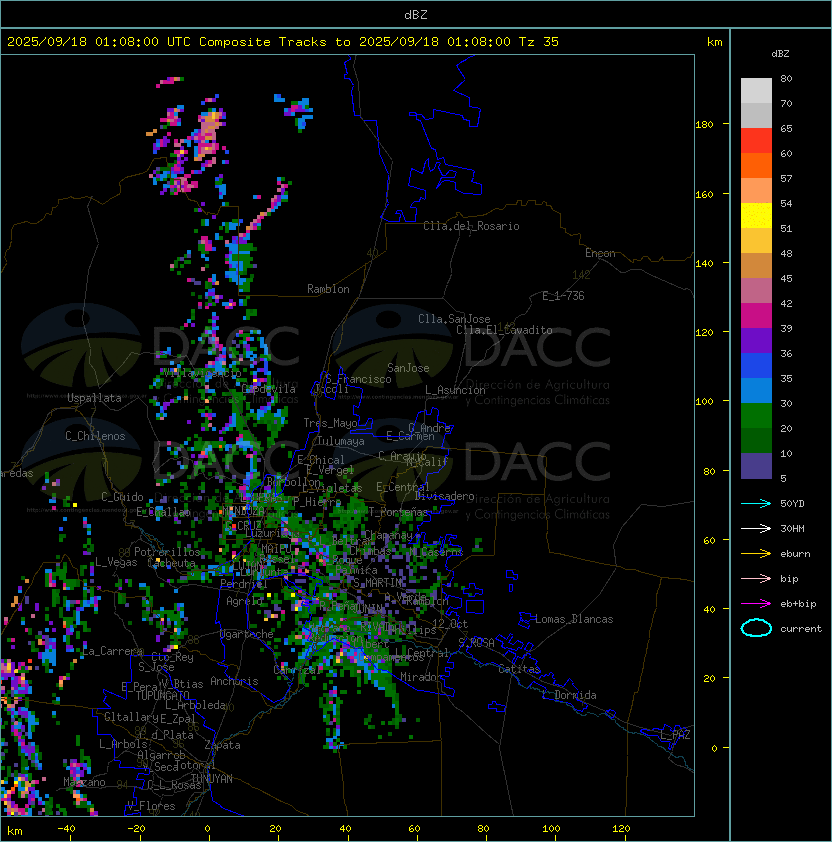
Task: Click the '180' tick on the vertical axis
Action: (x=704, y=125)
